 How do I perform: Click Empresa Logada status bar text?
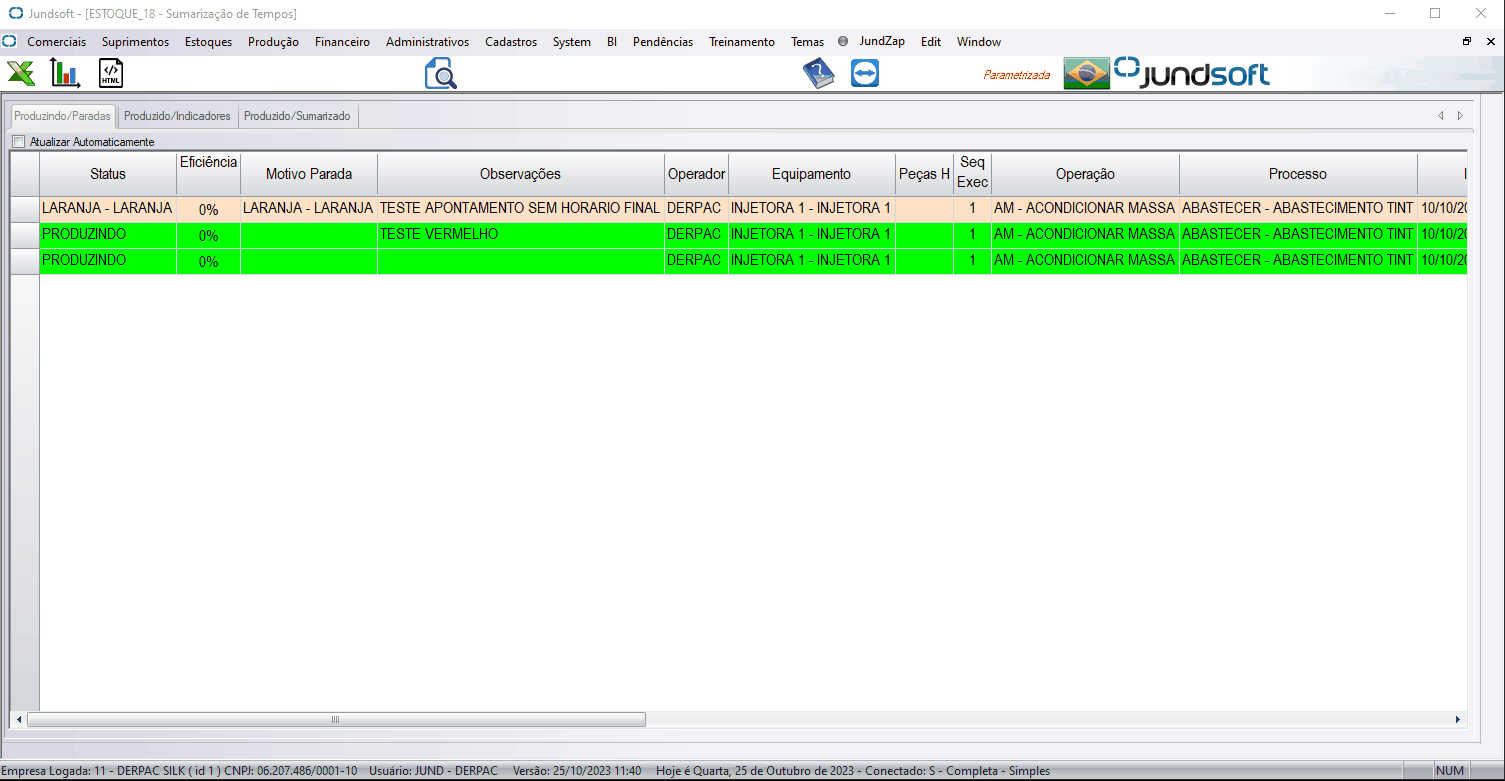point(180,771)
